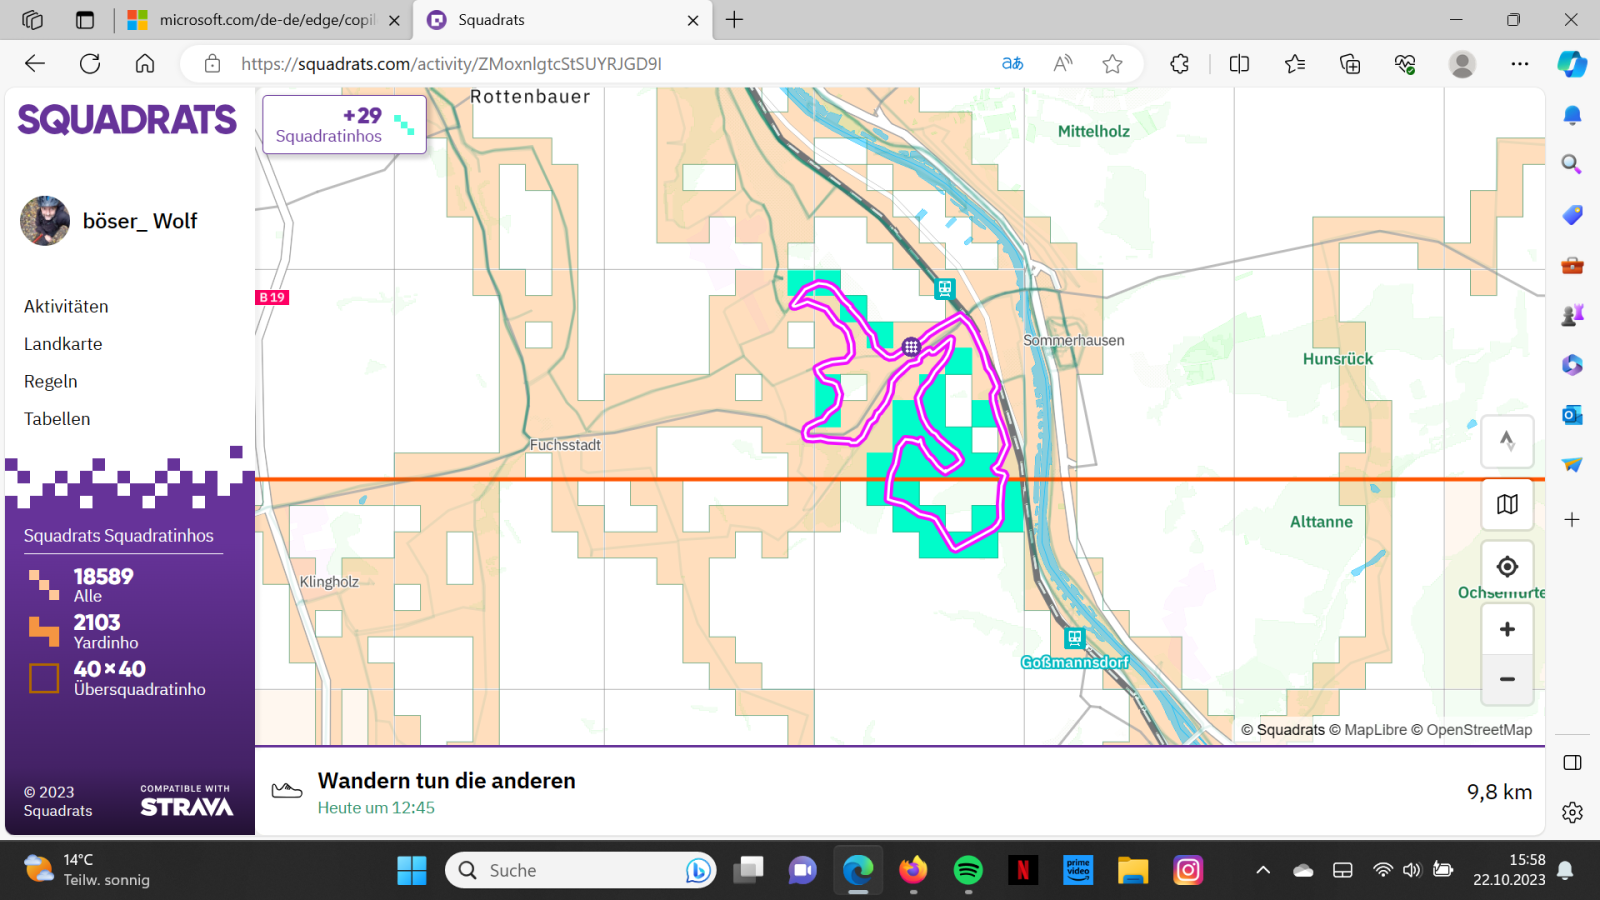The image size is (1600, 900).
Task: Open the browser extensions menu
Action: (x=1180, y=64)
